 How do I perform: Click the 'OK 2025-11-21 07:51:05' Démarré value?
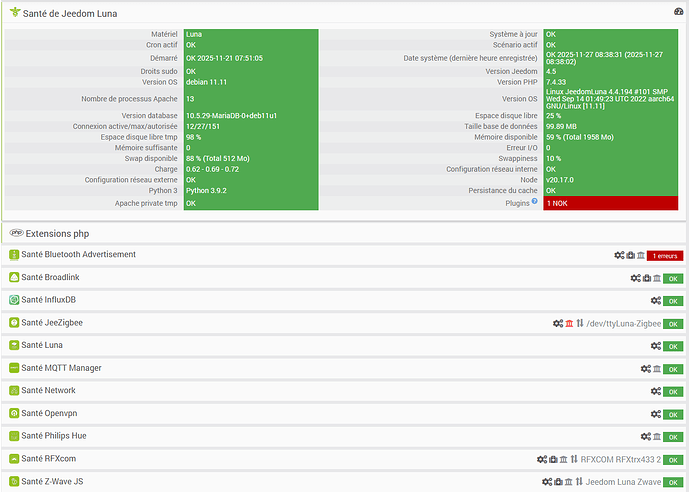(224, 58)
